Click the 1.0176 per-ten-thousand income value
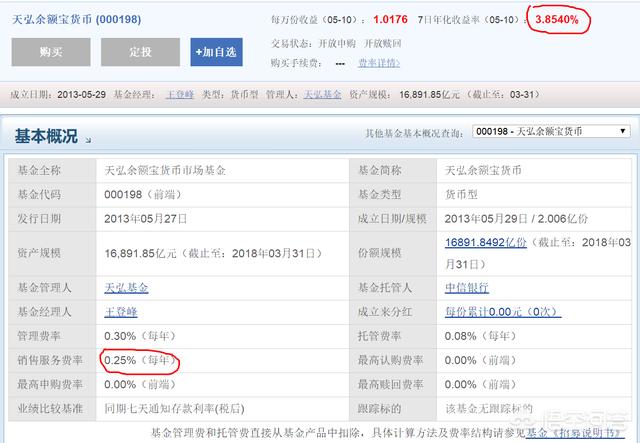This screenshot has width=640, height=443. [390, 19]
